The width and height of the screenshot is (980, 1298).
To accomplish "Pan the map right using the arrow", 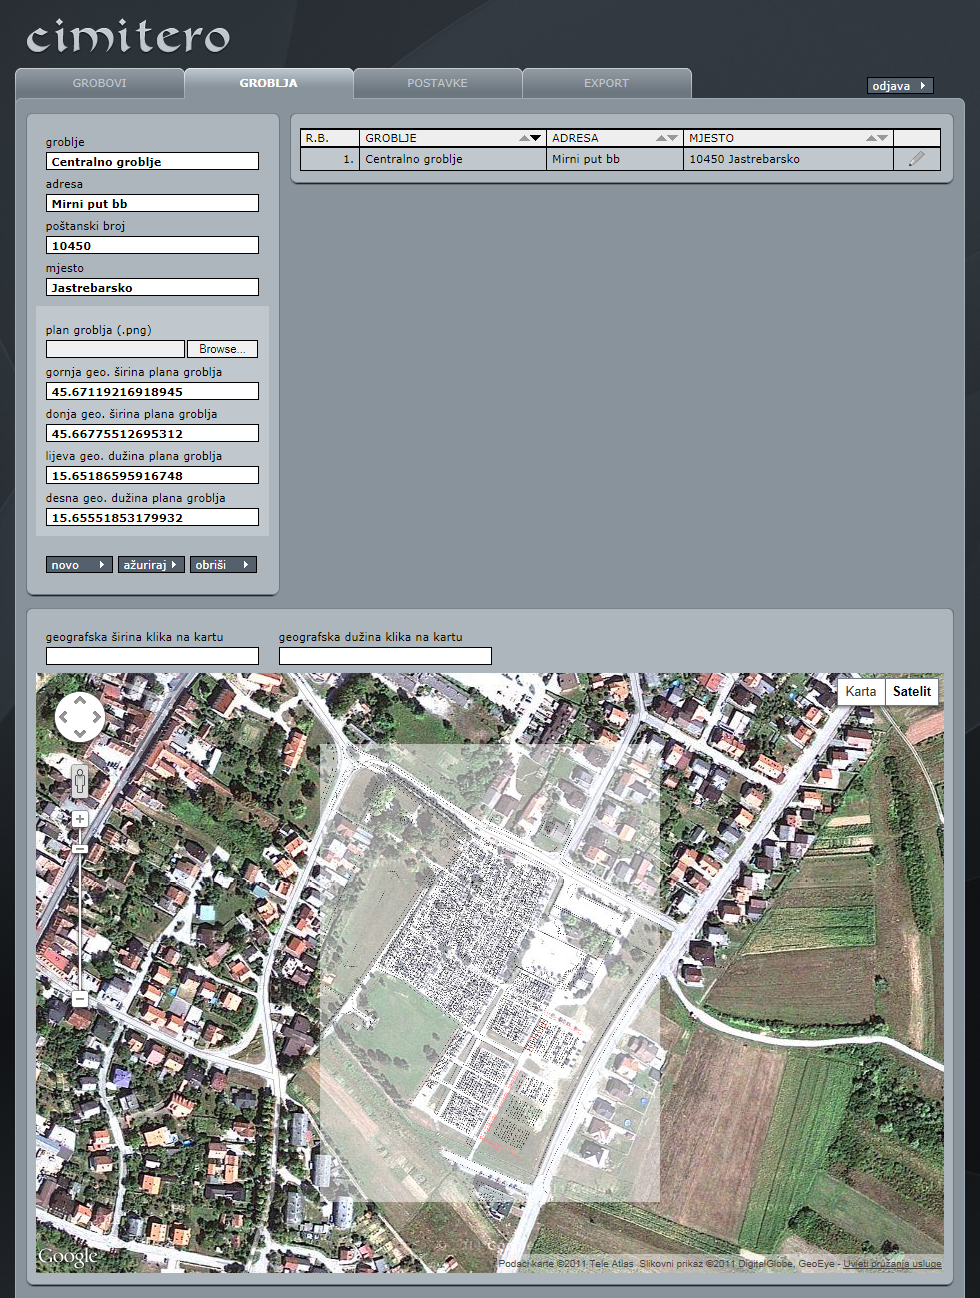I will [x=96, y=717].
